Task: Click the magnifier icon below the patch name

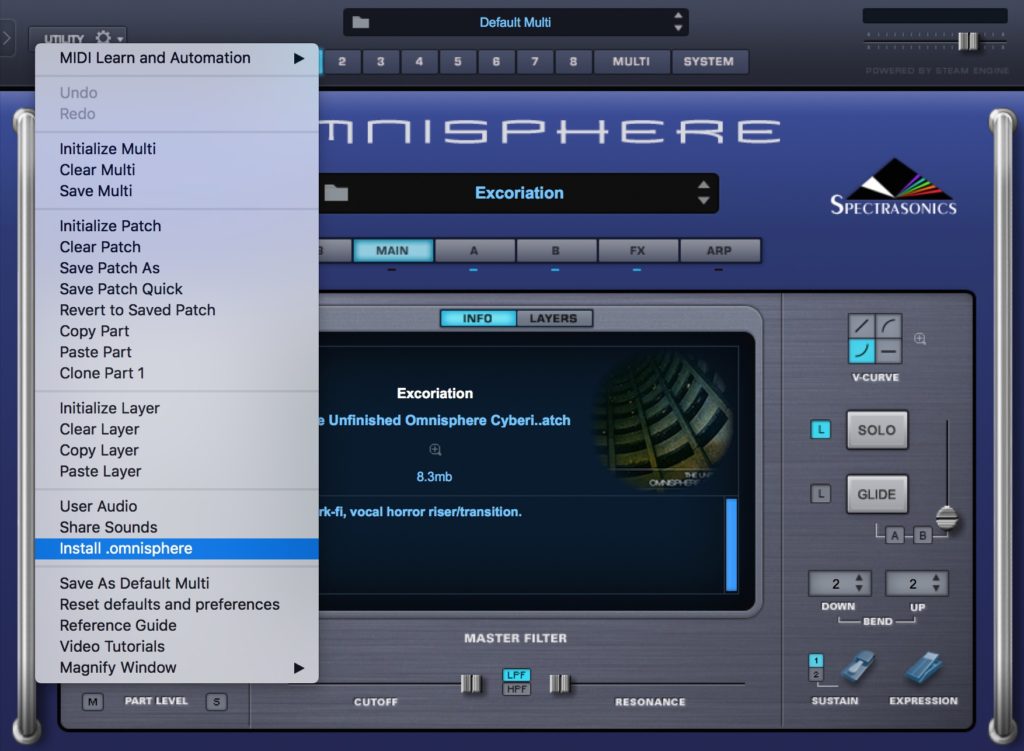Action: 435,449
